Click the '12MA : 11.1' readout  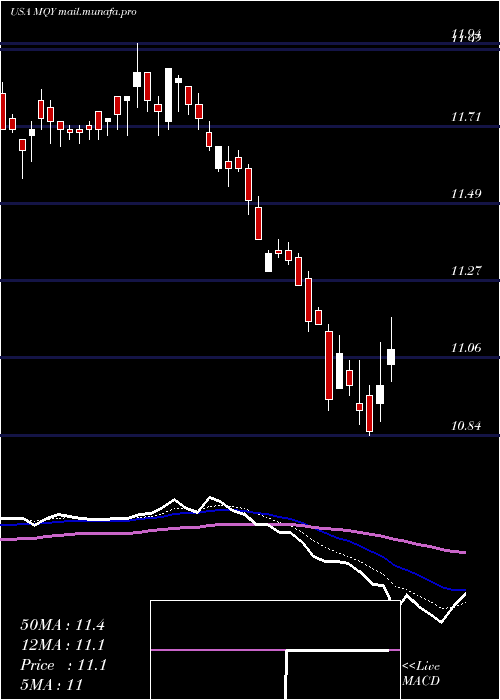(62, 645)
